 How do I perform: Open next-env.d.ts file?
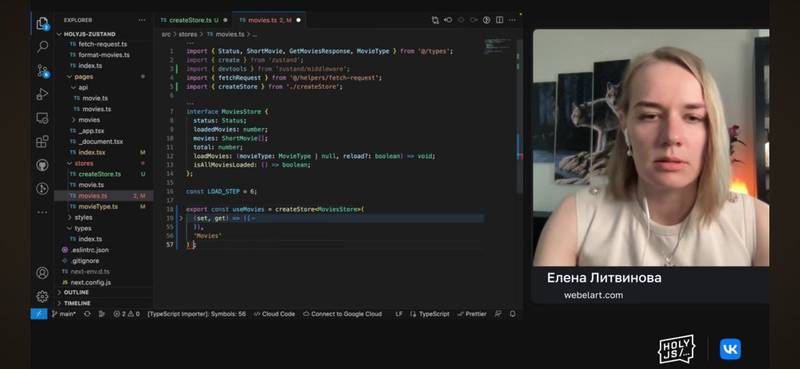click(x=90, y=272)
